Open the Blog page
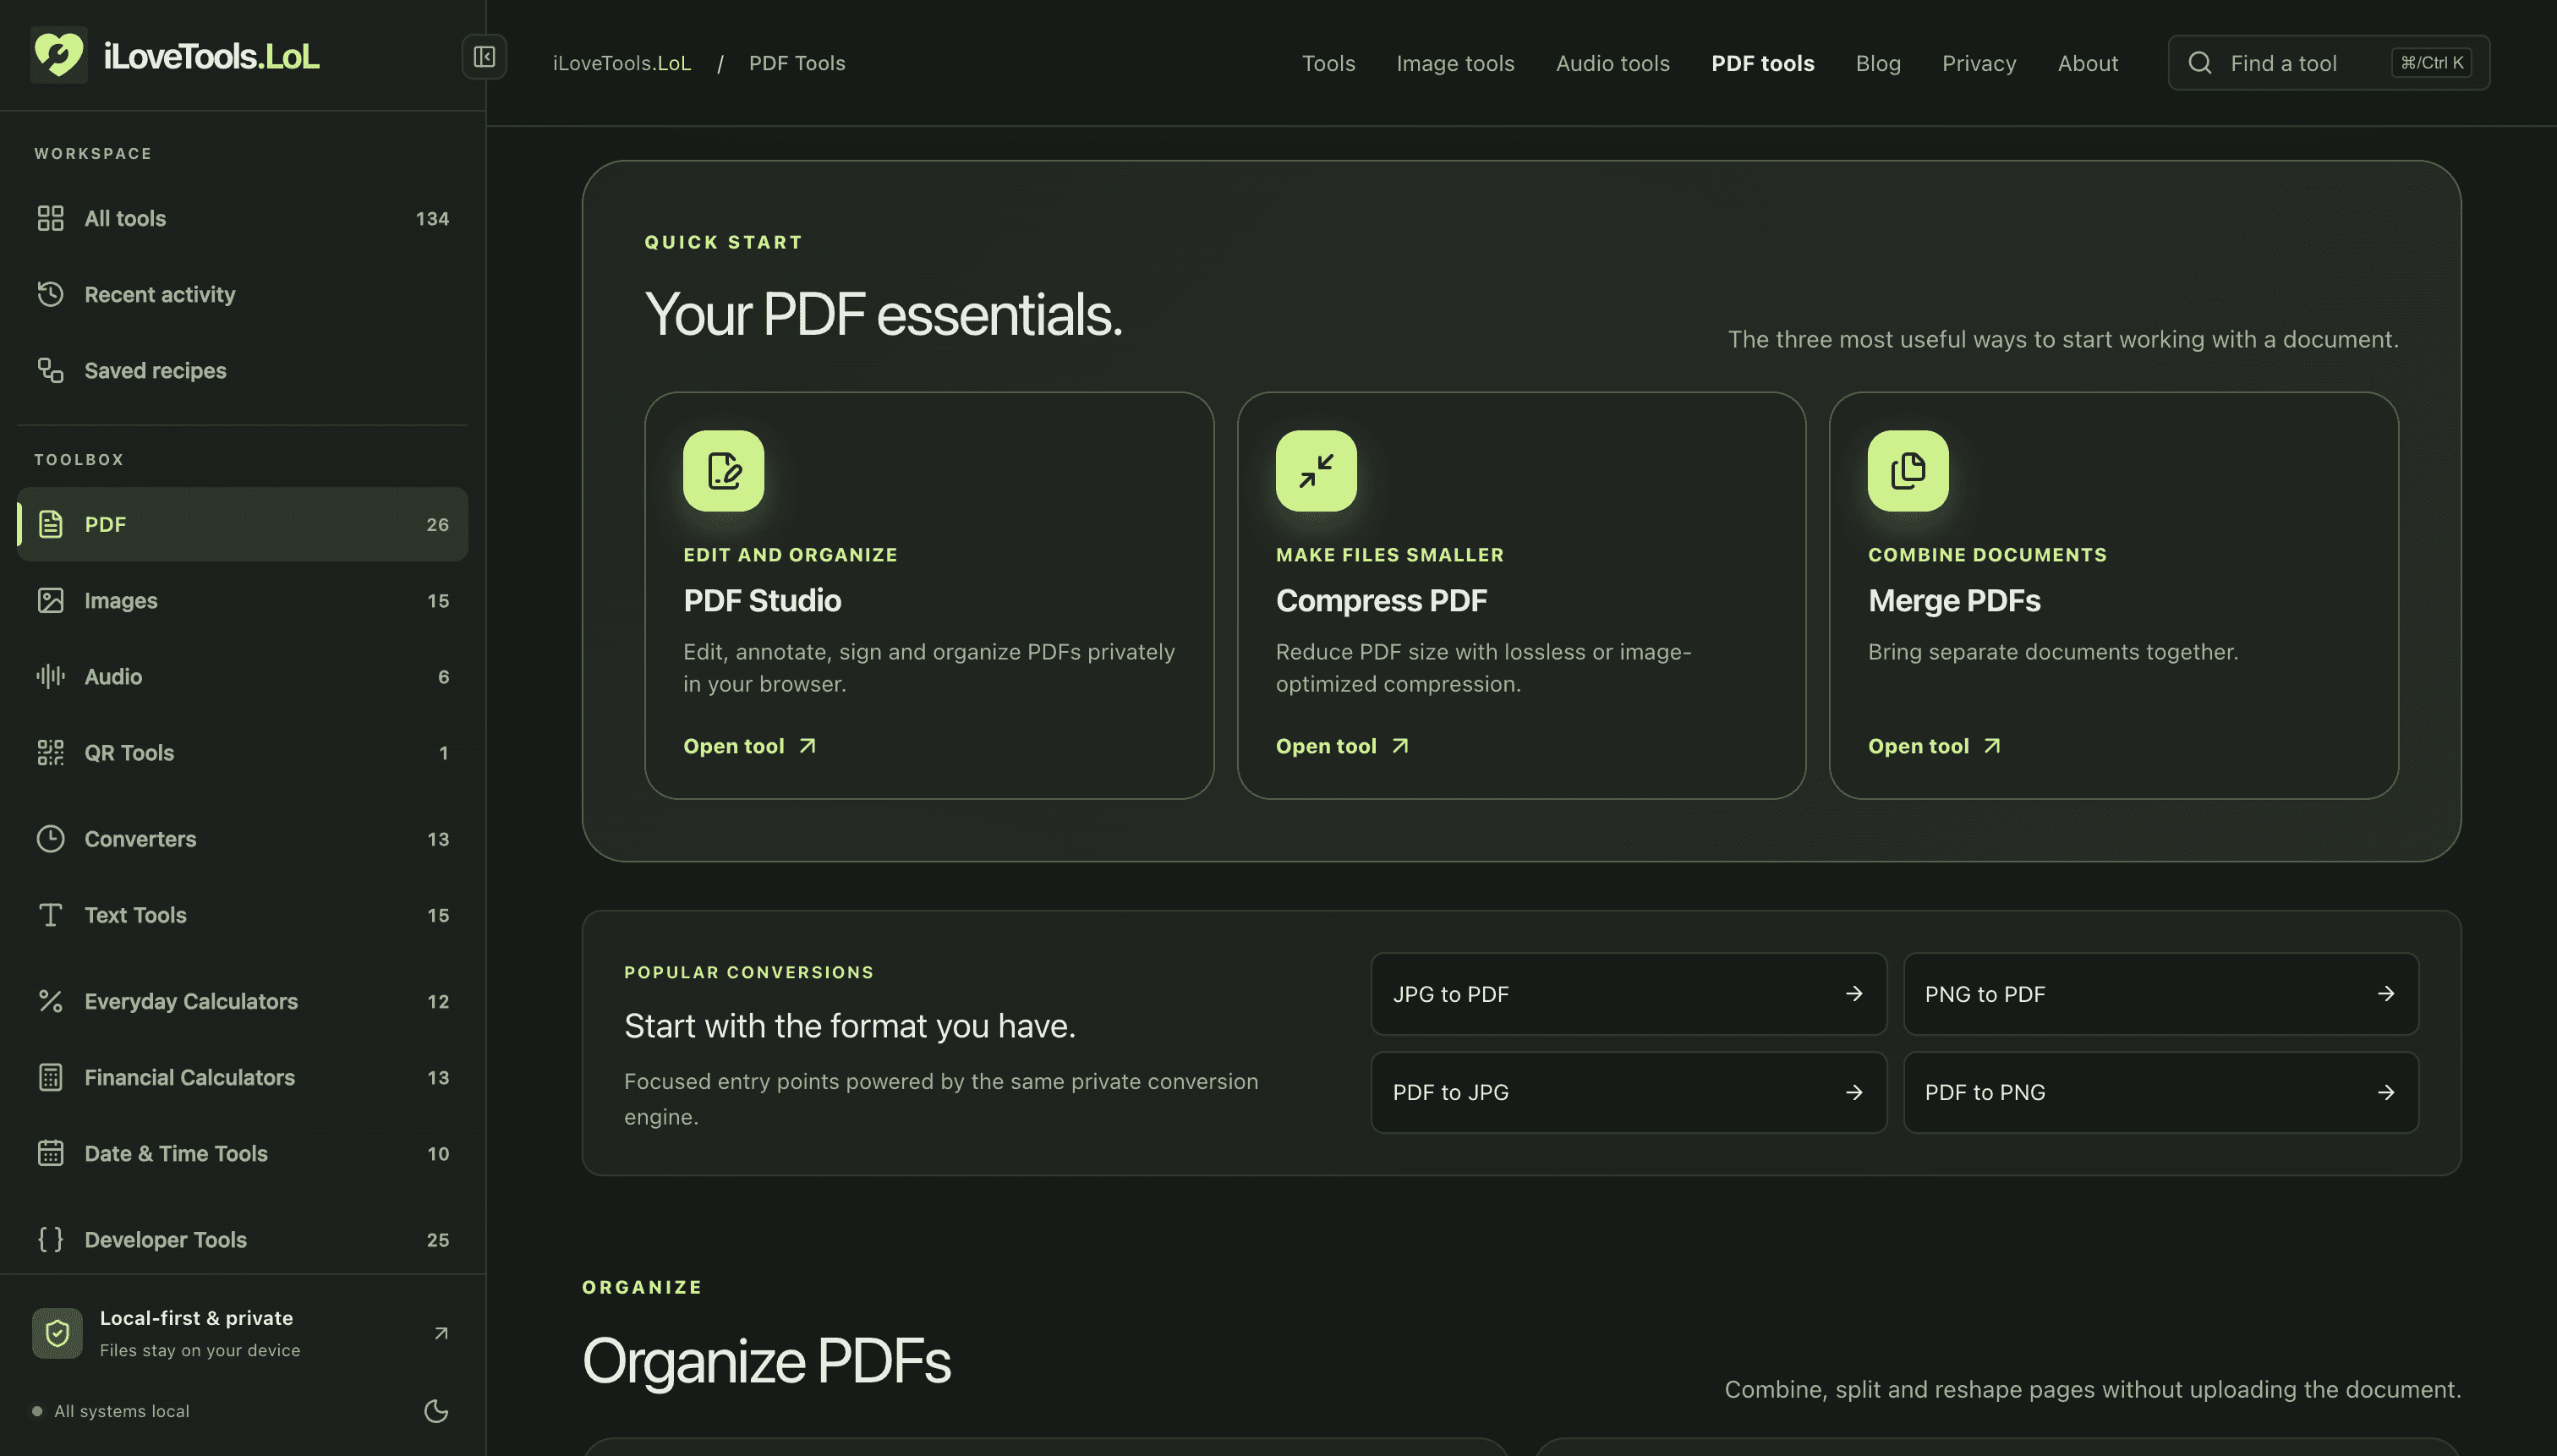This screenshot has width=2557, height=1456. click(x=1878, y=63)
